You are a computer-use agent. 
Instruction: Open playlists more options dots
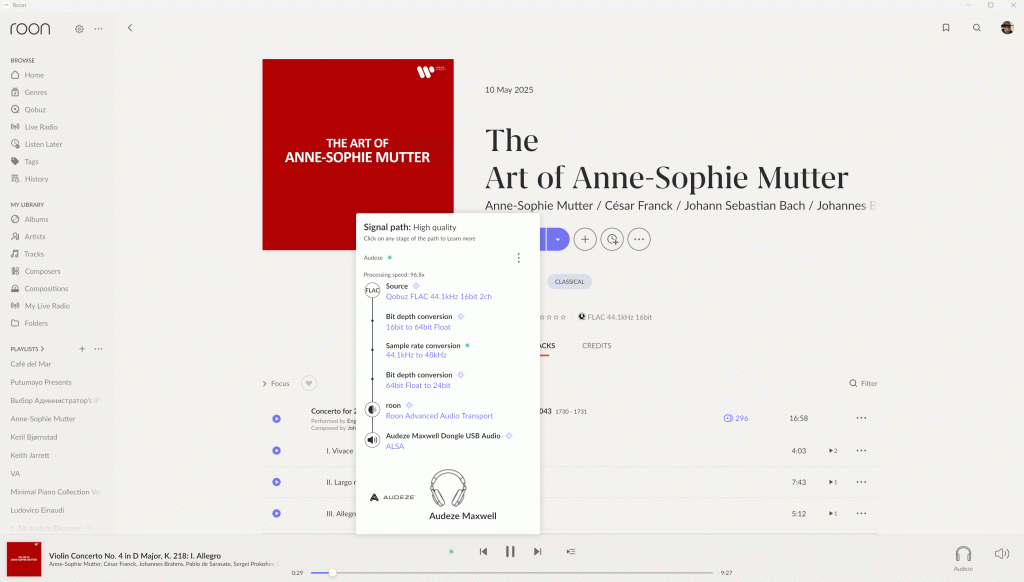(99, 349)
